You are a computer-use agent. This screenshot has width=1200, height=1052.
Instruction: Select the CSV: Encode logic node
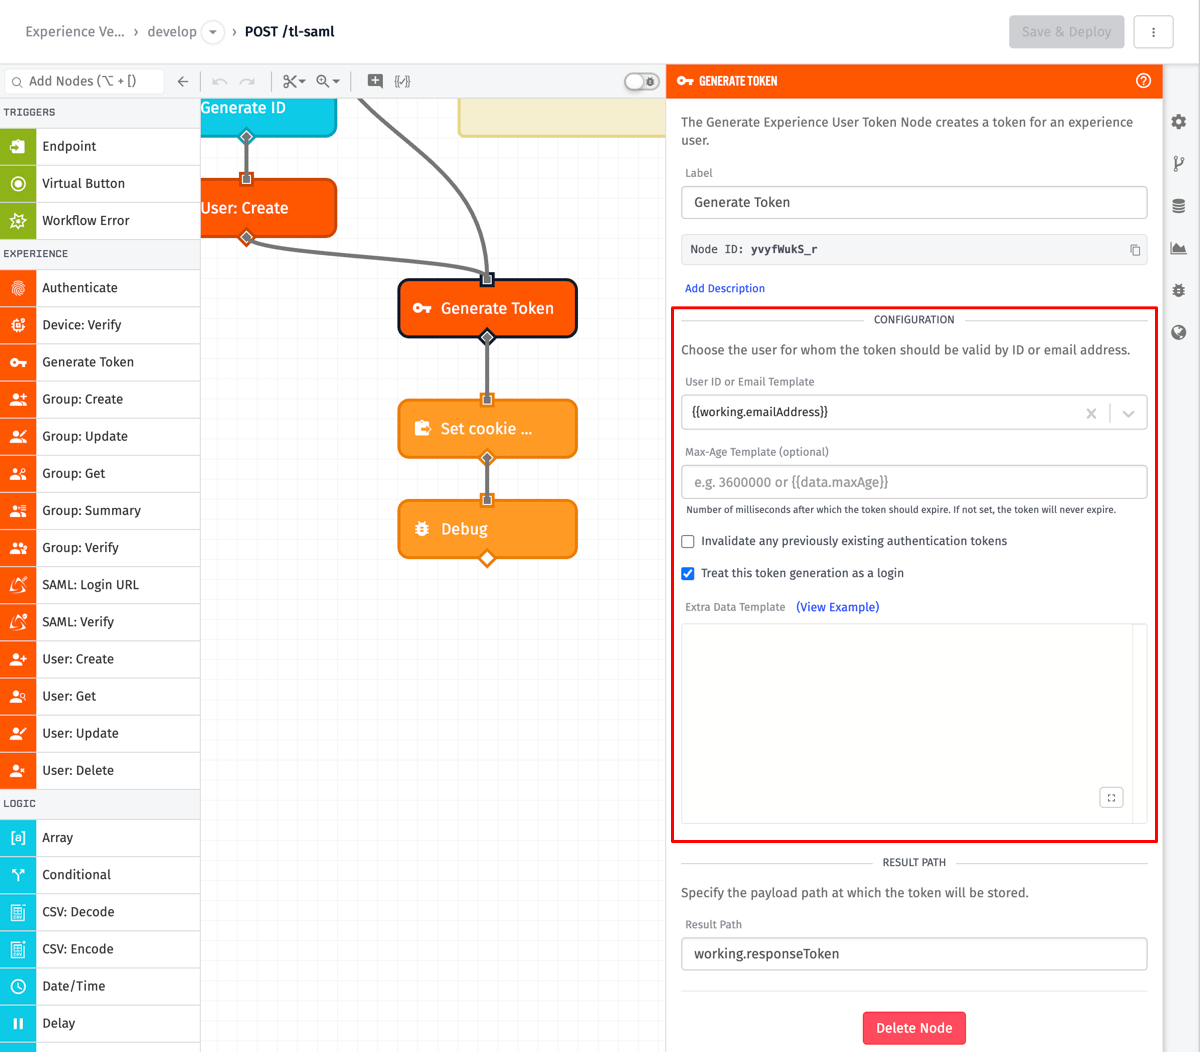pos(100,948)
